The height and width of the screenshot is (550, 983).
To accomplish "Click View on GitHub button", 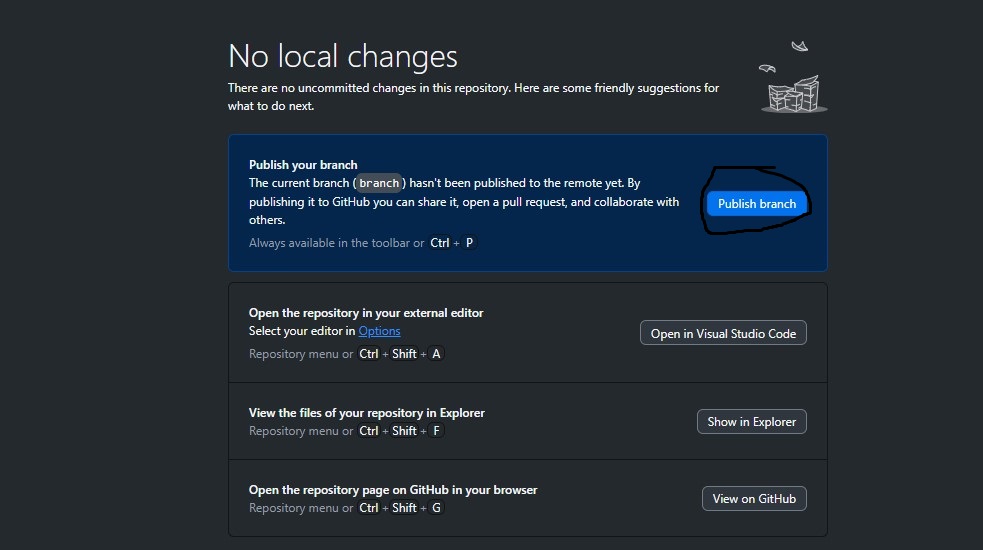I will [754, 499].
